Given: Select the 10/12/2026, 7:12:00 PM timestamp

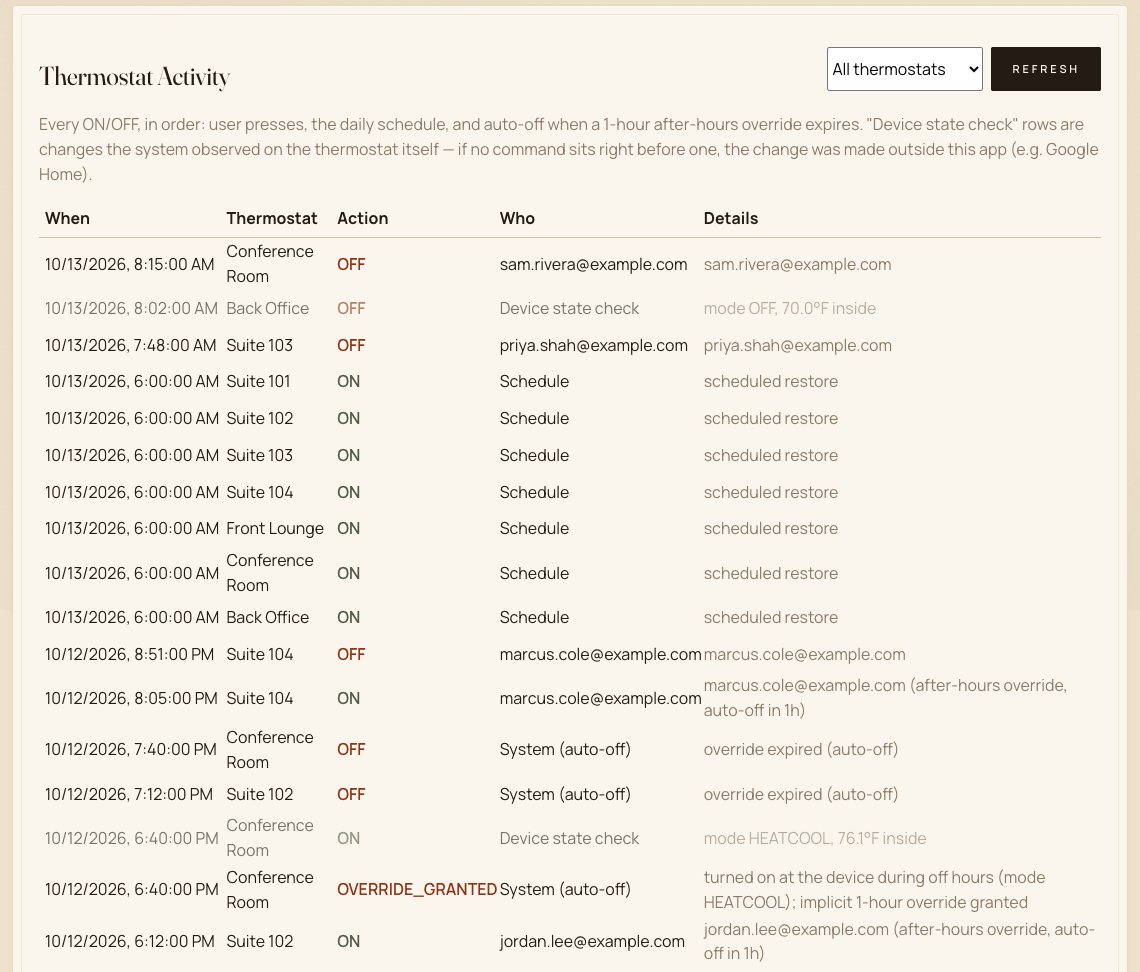Looking at the screenshot, I should coord(129,794).
